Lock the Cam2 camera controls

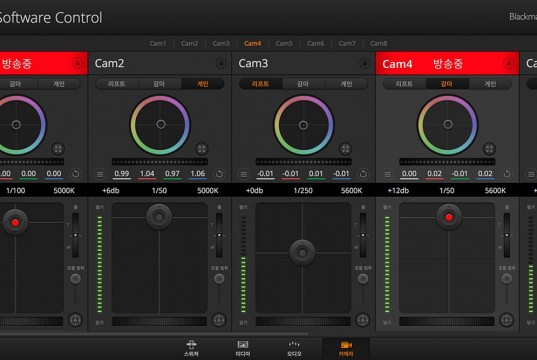click(x=221, y=63)
